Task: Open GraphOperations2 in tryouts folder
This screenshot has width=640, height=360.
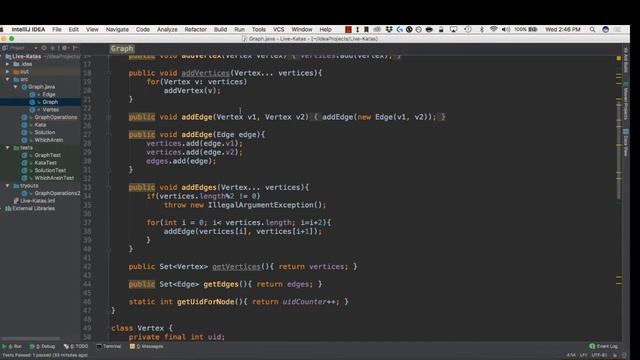Action: click(57, 193)
